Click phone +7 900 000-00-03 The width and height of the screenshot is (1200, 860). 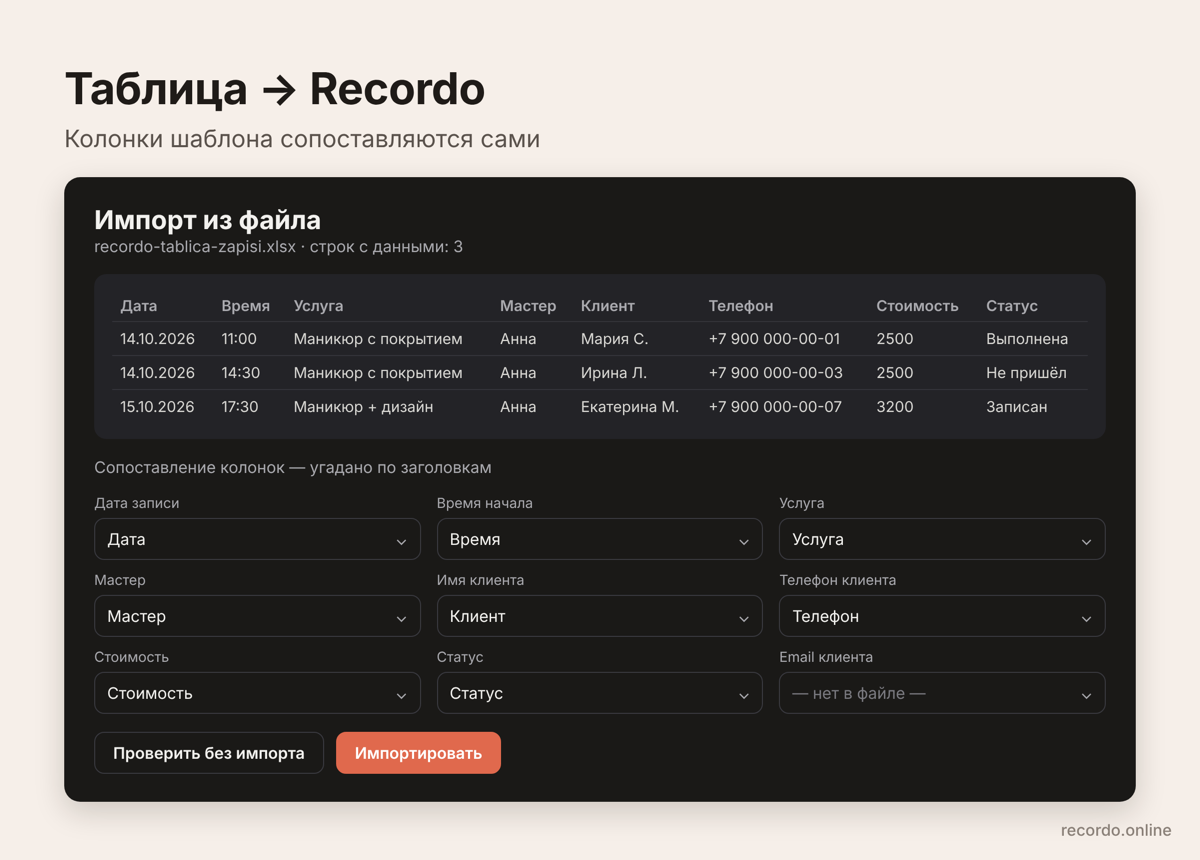[x=776, y=373]
